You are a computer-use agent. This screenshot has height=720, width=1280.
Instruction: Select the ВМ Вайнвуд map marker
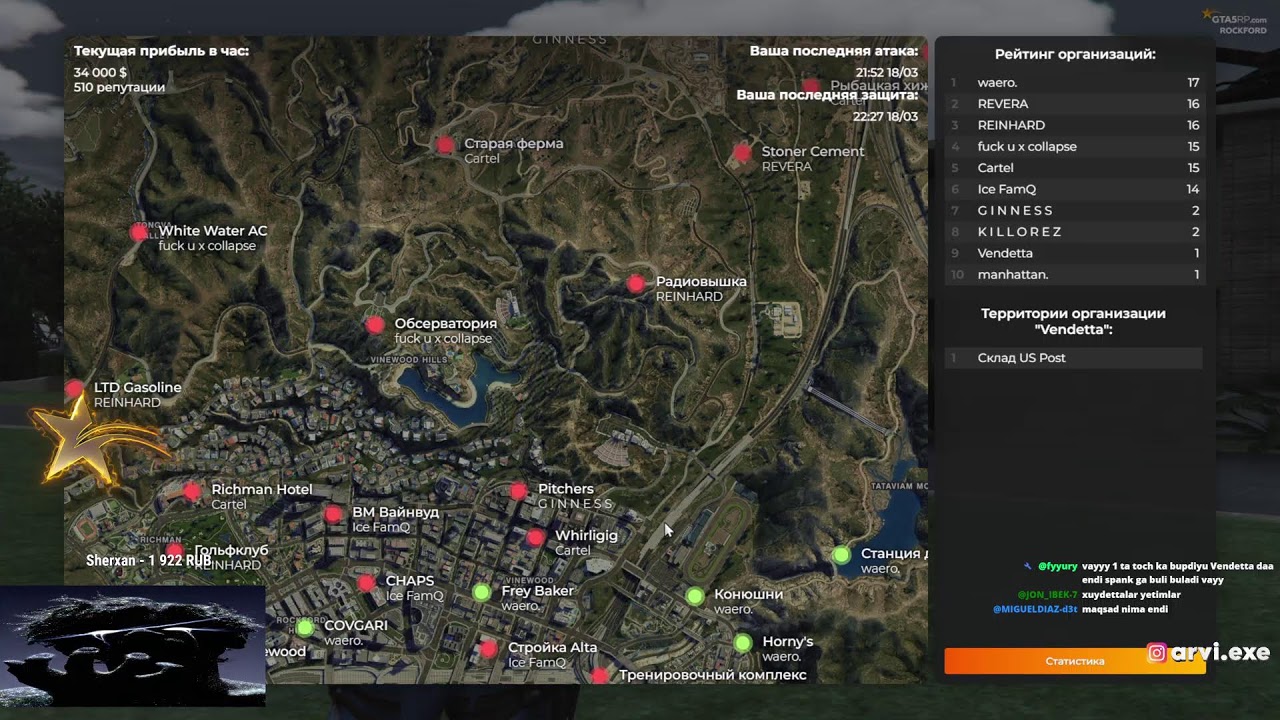(x=333, y=514)
